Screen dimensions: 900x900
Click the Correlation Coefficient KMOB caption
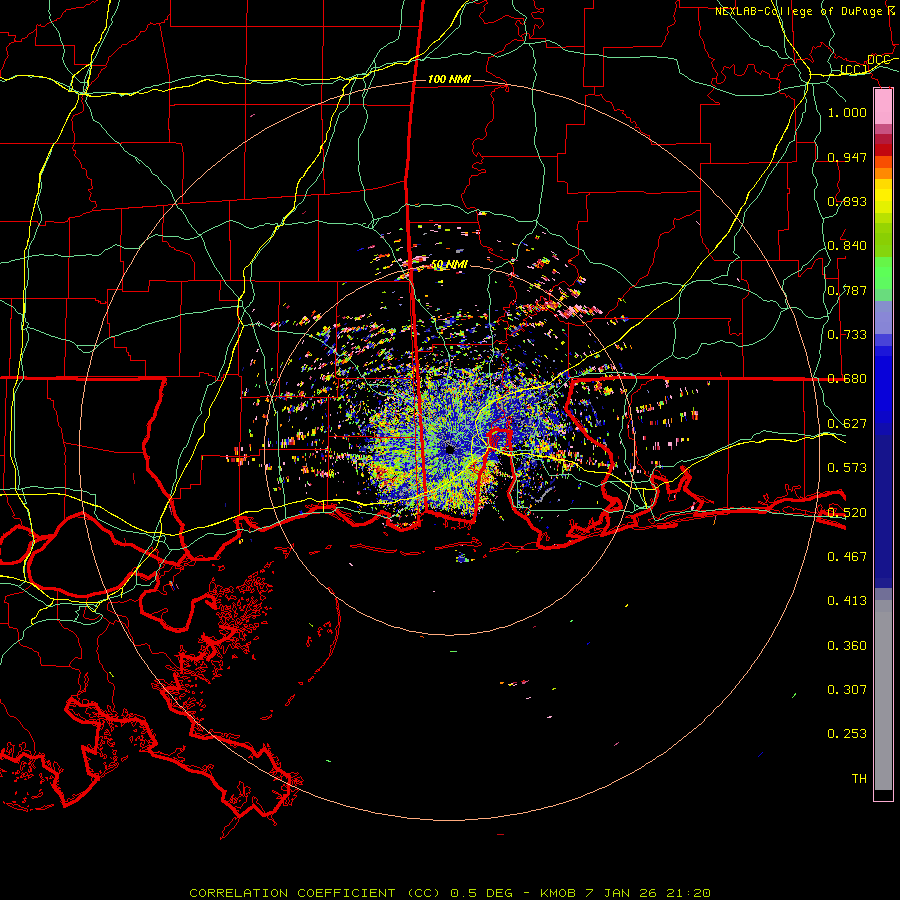450,893
